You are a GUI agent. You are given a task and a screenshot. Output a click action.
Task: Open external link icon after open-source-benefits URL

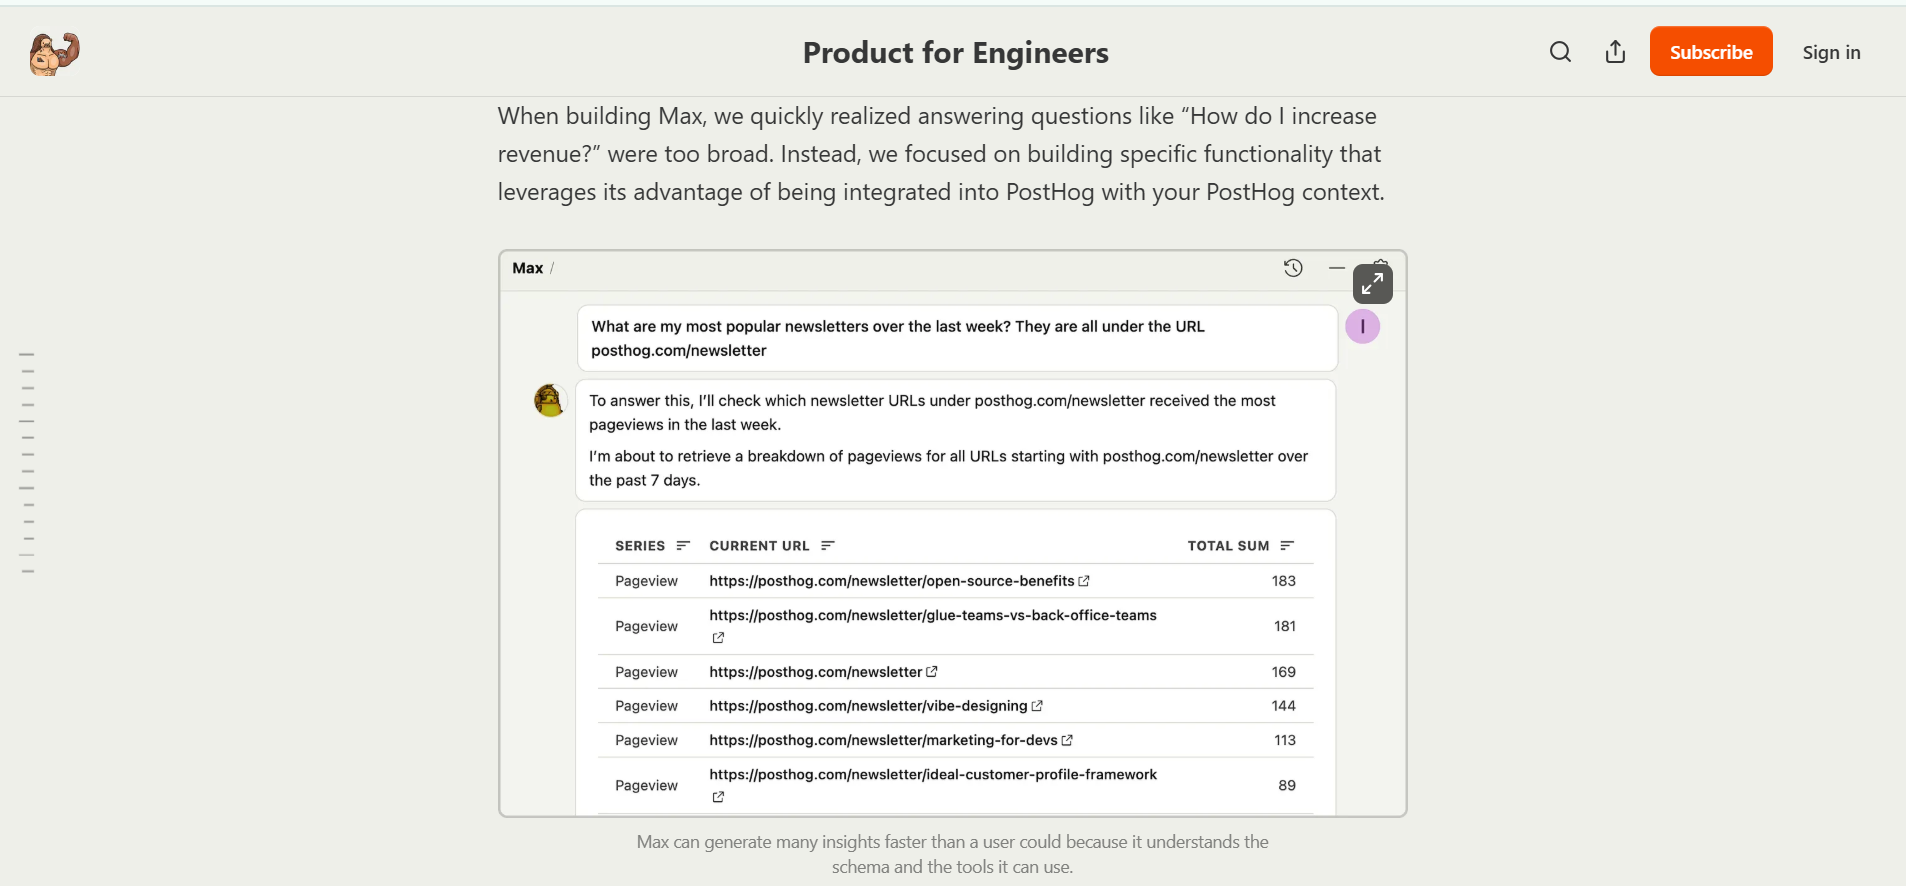point(1085,580)
